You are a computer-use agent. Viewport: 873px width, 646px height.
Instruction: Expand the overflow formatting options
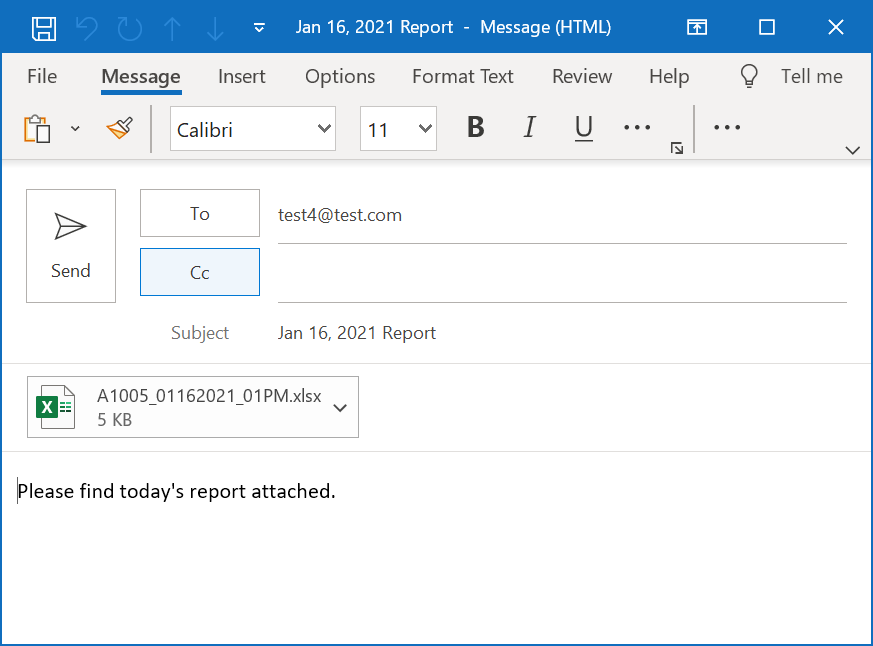[x=637, y=128]
